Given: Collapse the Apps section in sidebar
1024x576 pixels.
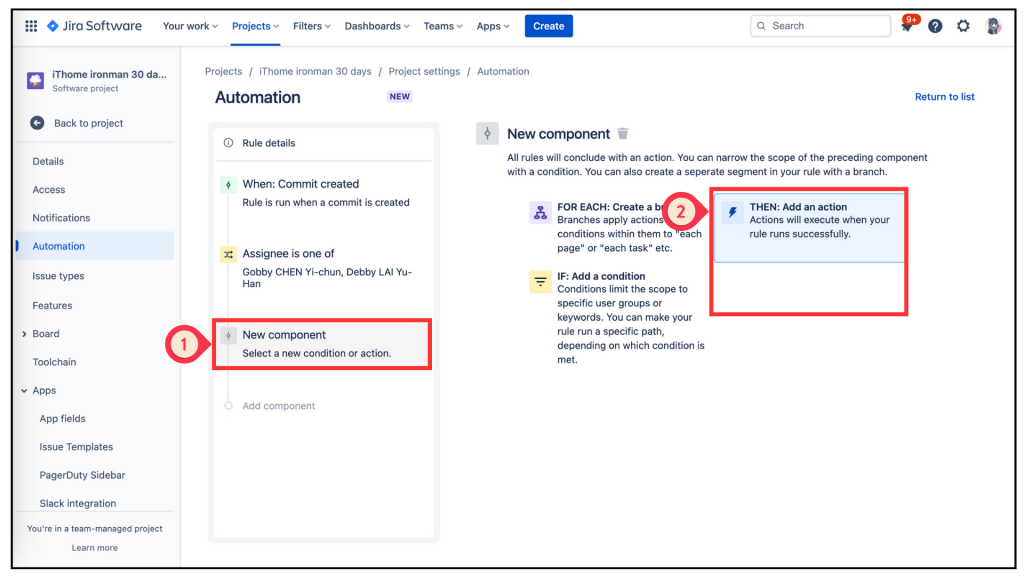Looking at the screenshot, I should pos(24,391).
